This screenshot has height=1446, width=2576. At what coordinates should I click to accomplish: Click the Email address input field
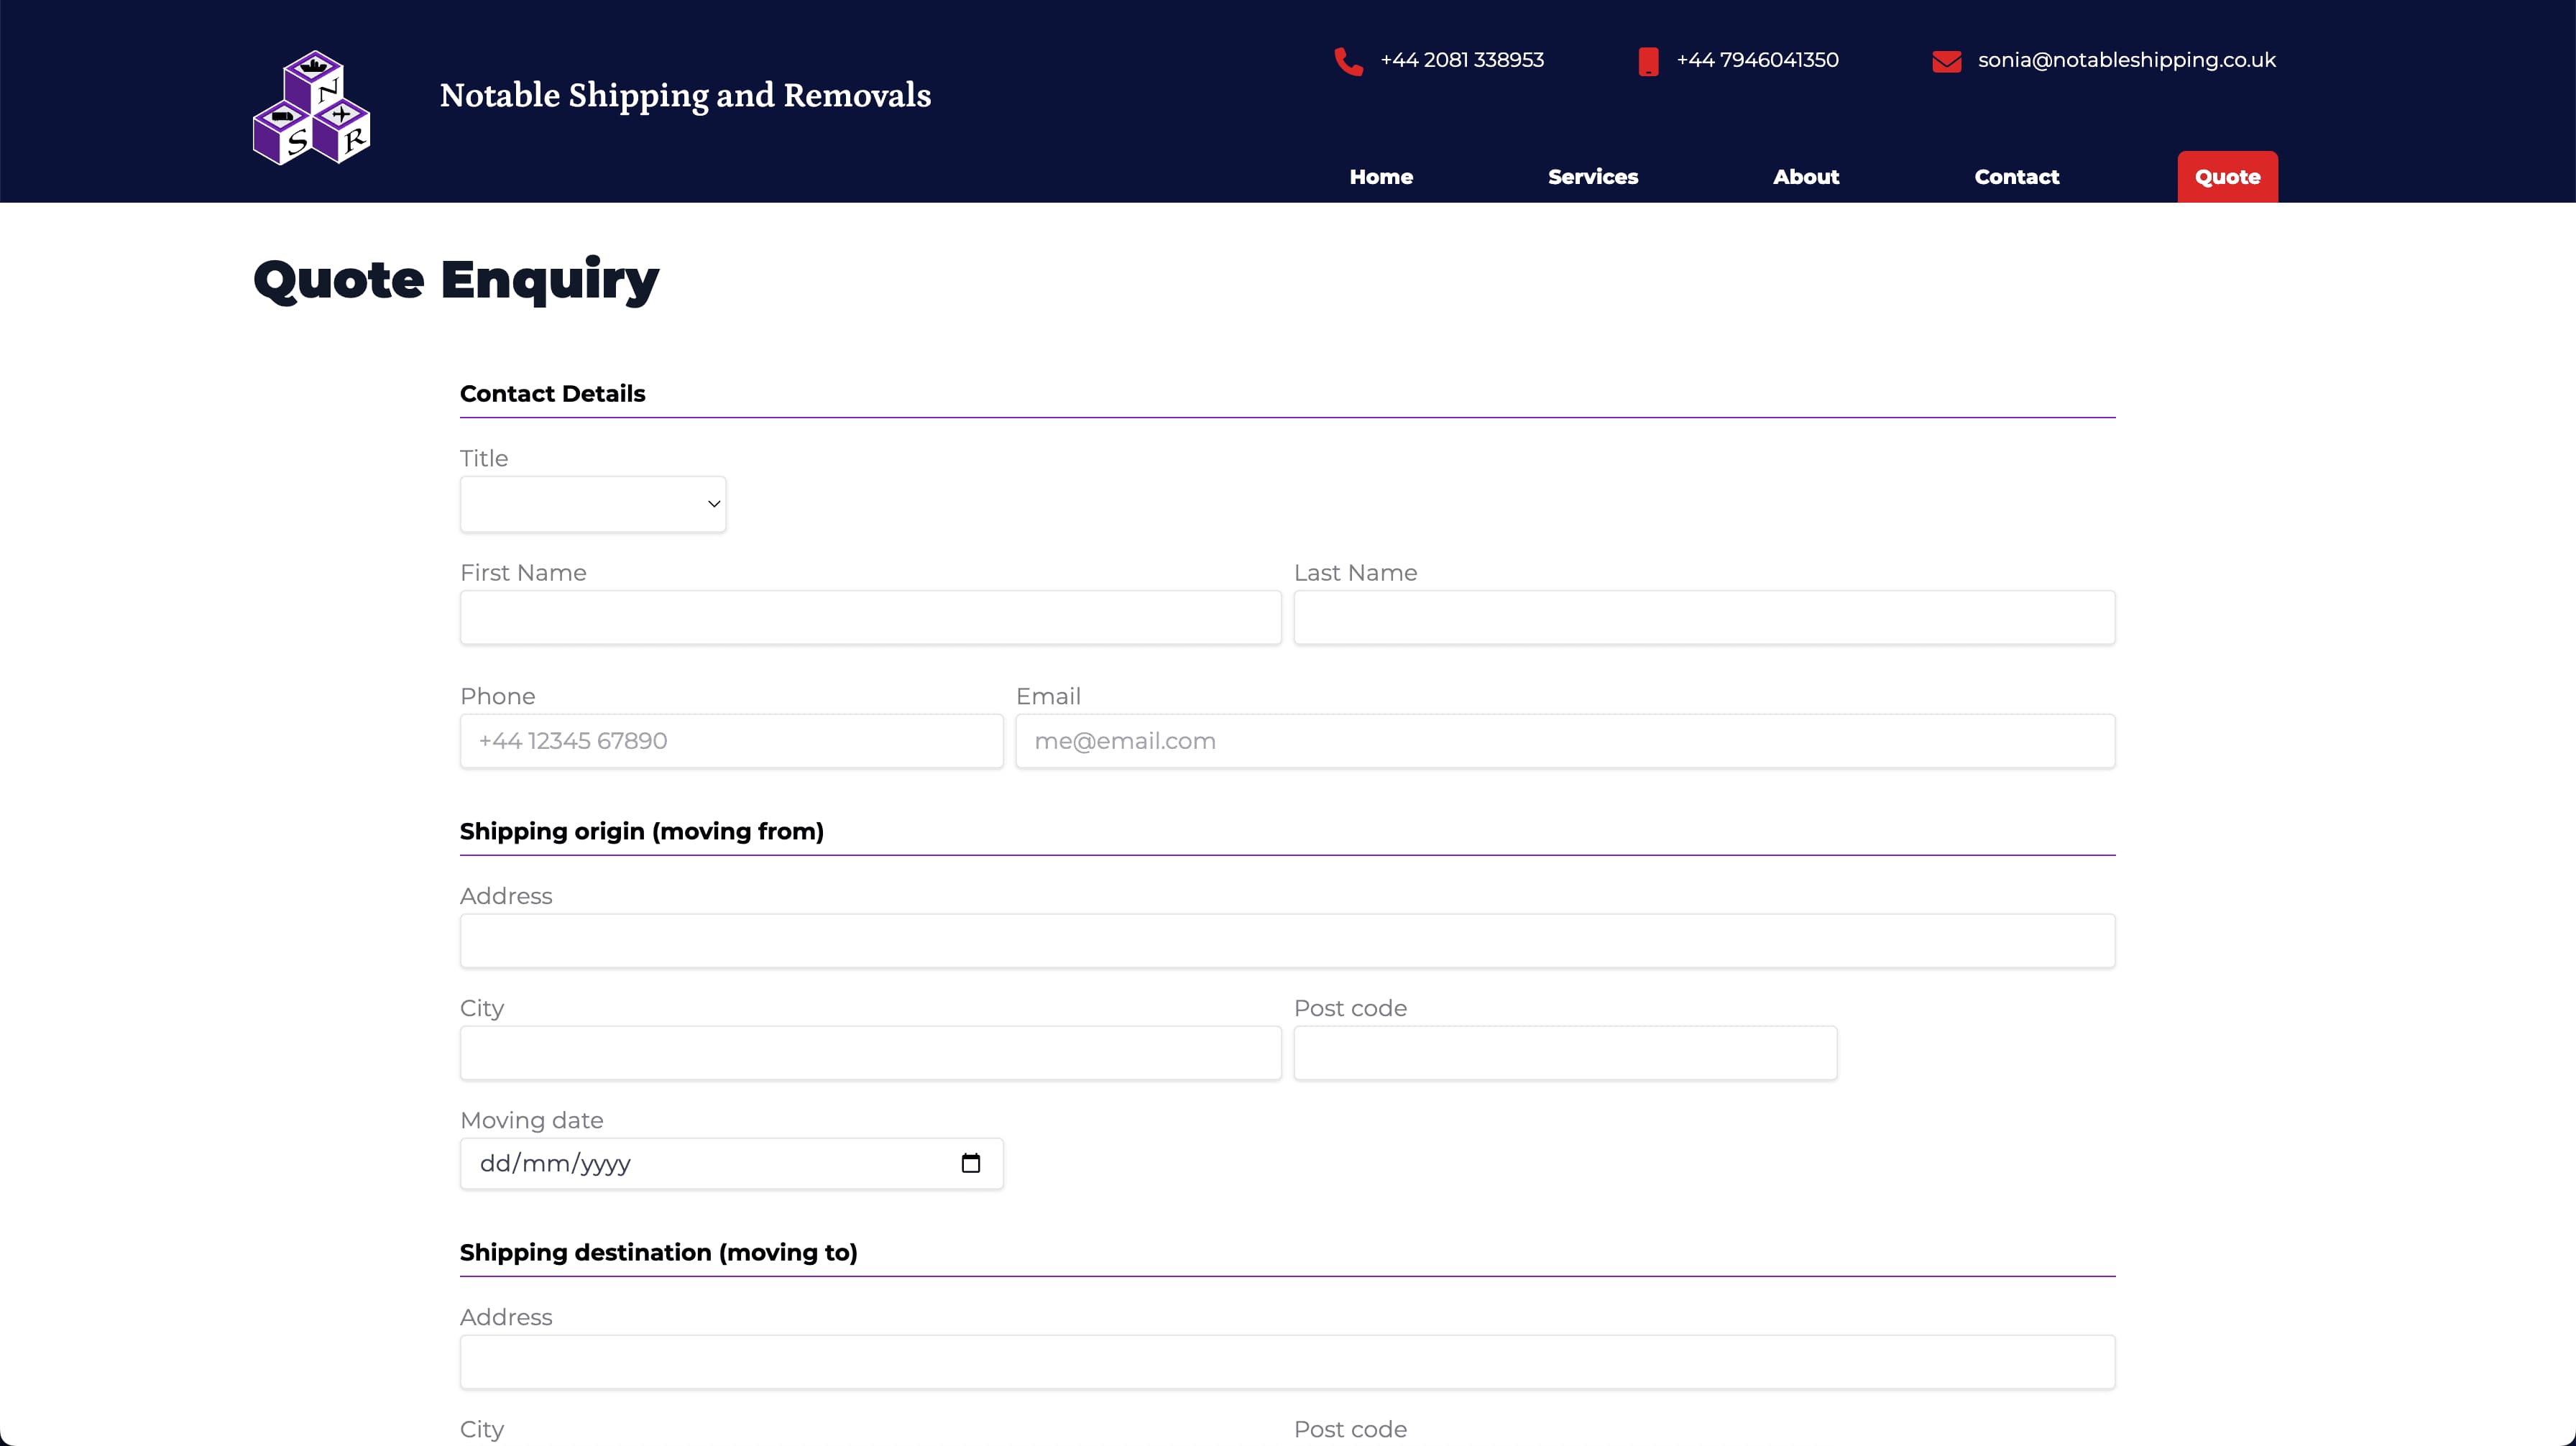pos(1564,740)
